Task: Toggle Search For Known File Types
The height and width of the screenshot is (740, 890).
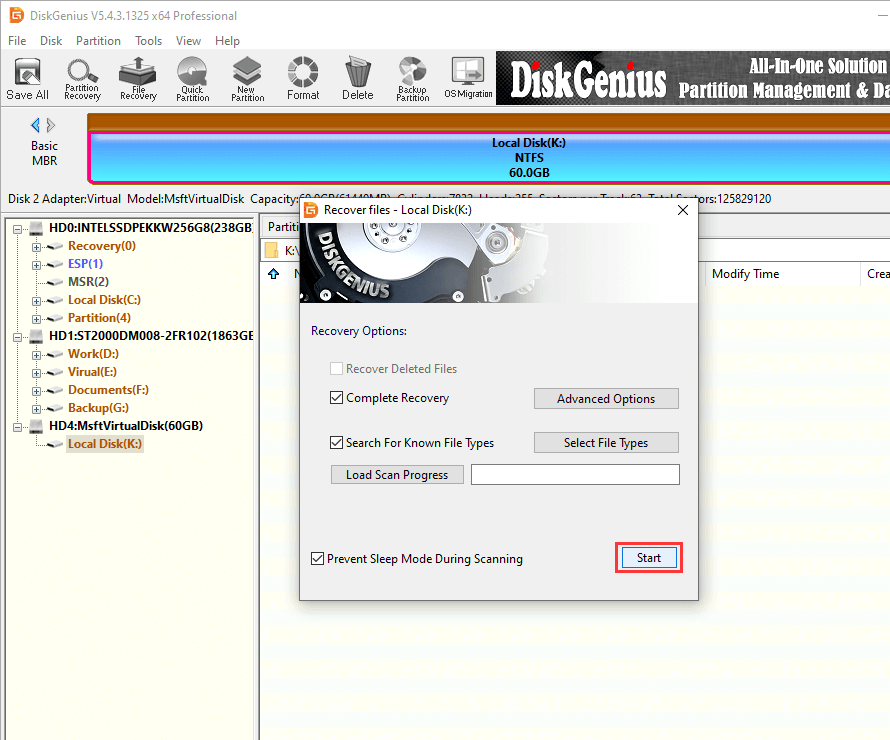Action: (337, 443)
